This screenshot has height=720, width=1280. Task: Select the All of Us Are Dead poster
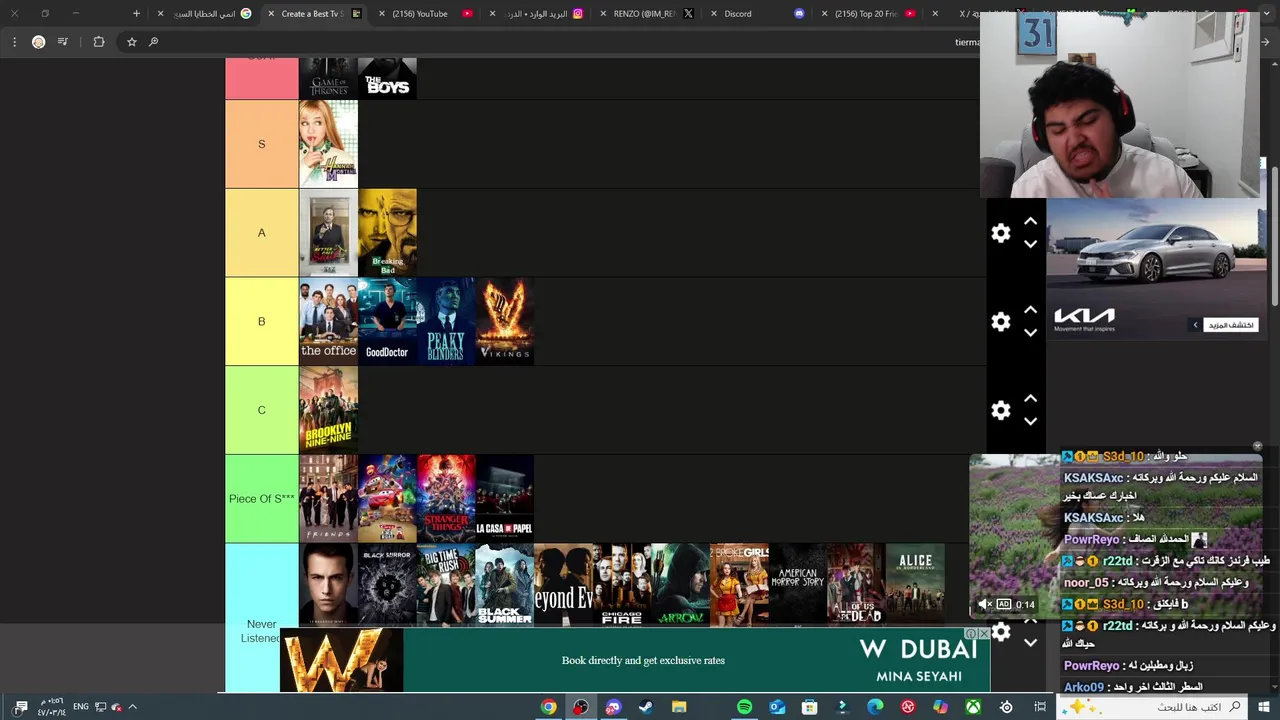[x=857, y=585]
